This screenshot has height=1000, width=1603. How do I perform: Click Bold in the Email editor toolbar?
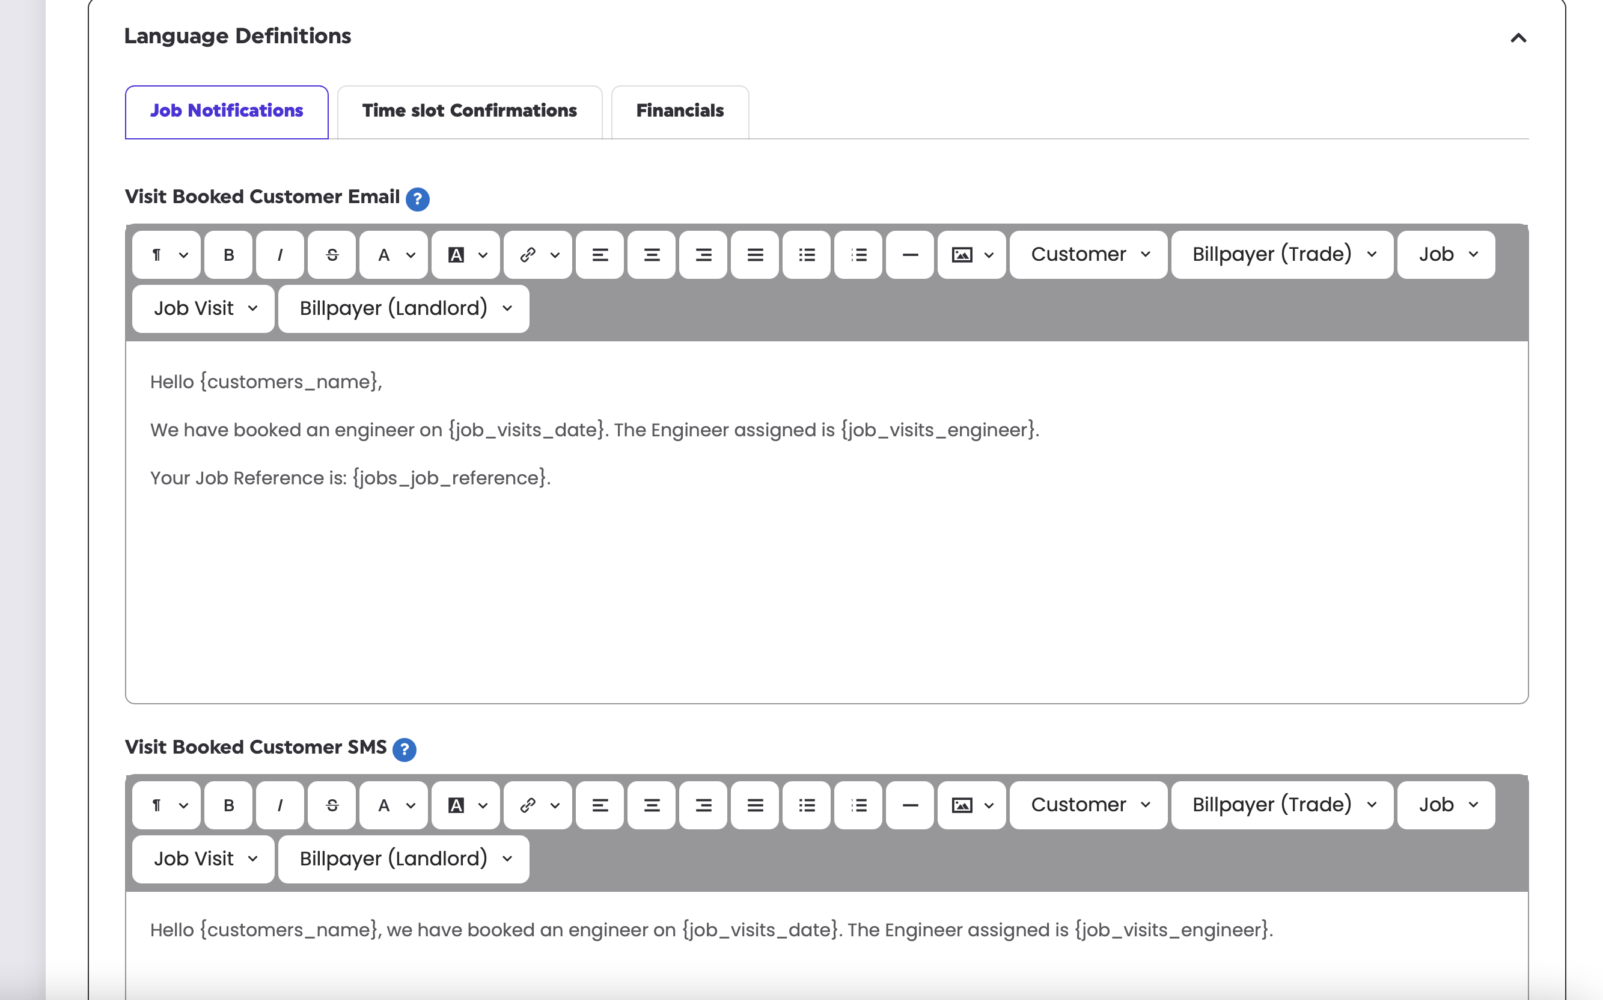coord(229,255)
